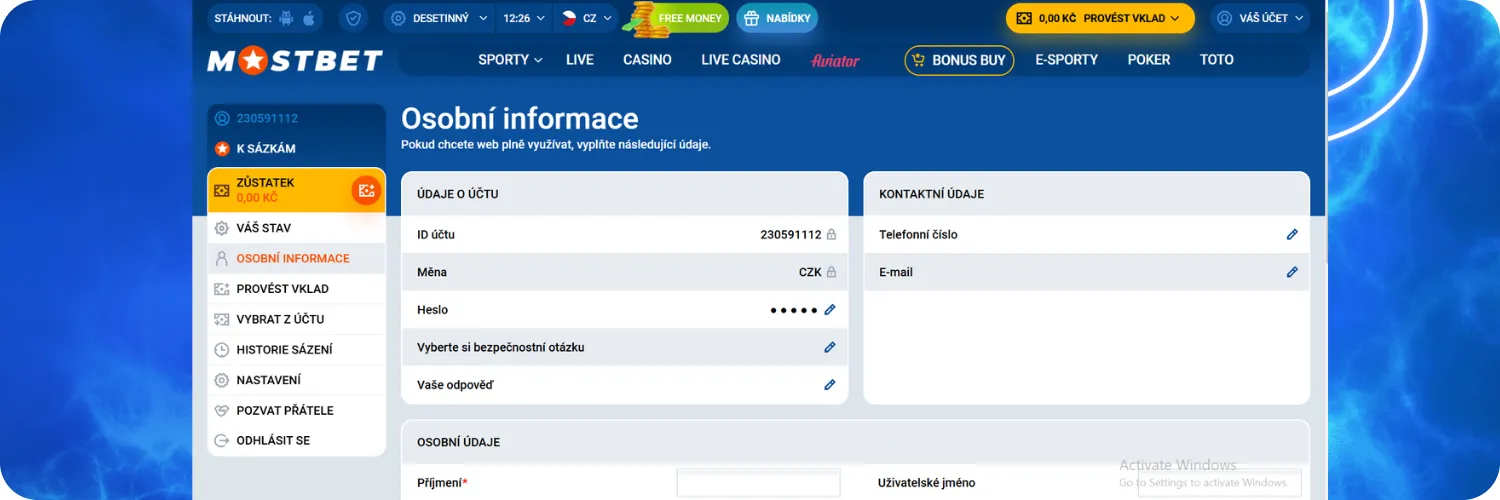Screen dimensions: 1500x500
Task: Click Odhlásit se to log out
Action: click(x=272, y=441)
